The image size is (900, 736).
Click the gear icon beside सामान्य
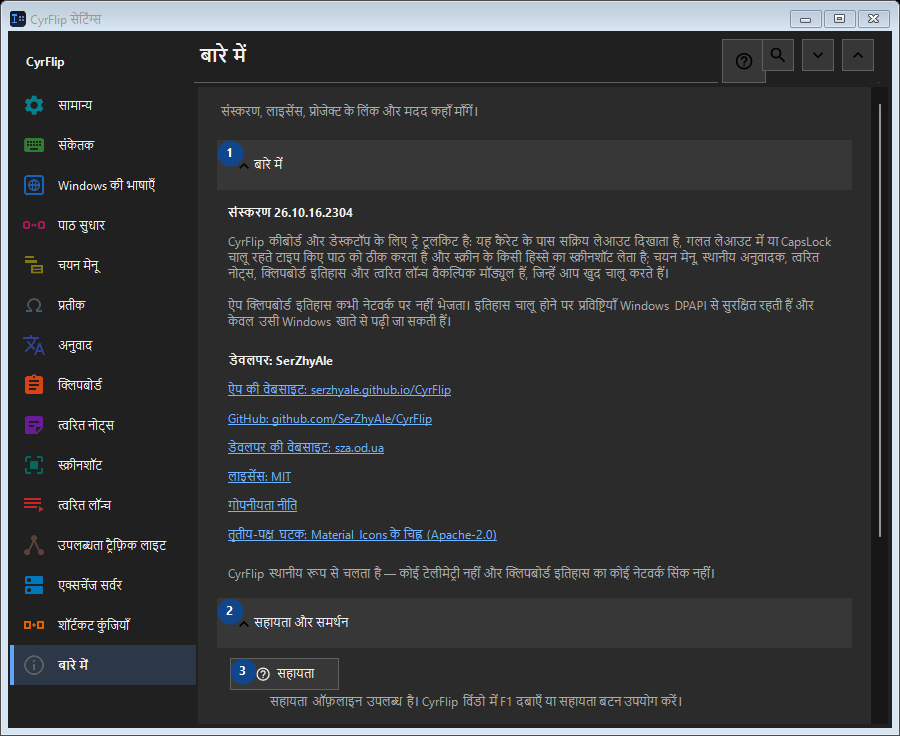click(x=34, y=105)
